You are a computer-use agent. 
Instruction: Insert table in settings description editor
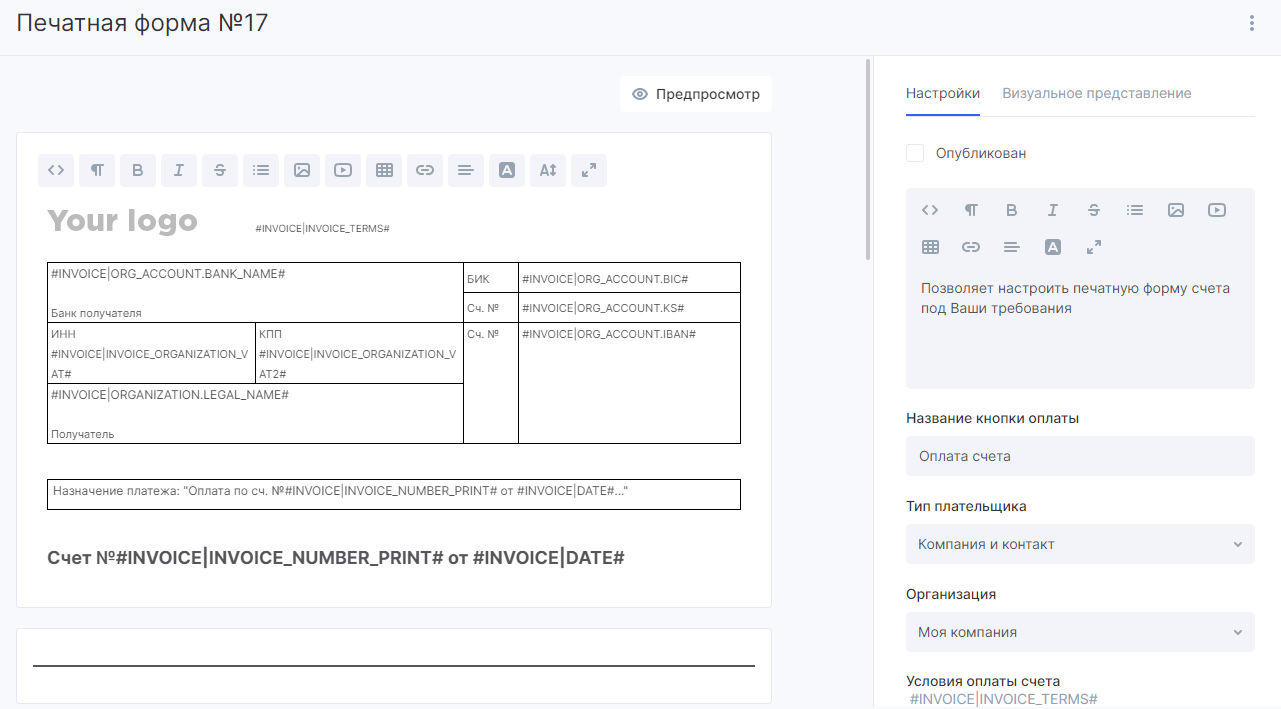930,247
